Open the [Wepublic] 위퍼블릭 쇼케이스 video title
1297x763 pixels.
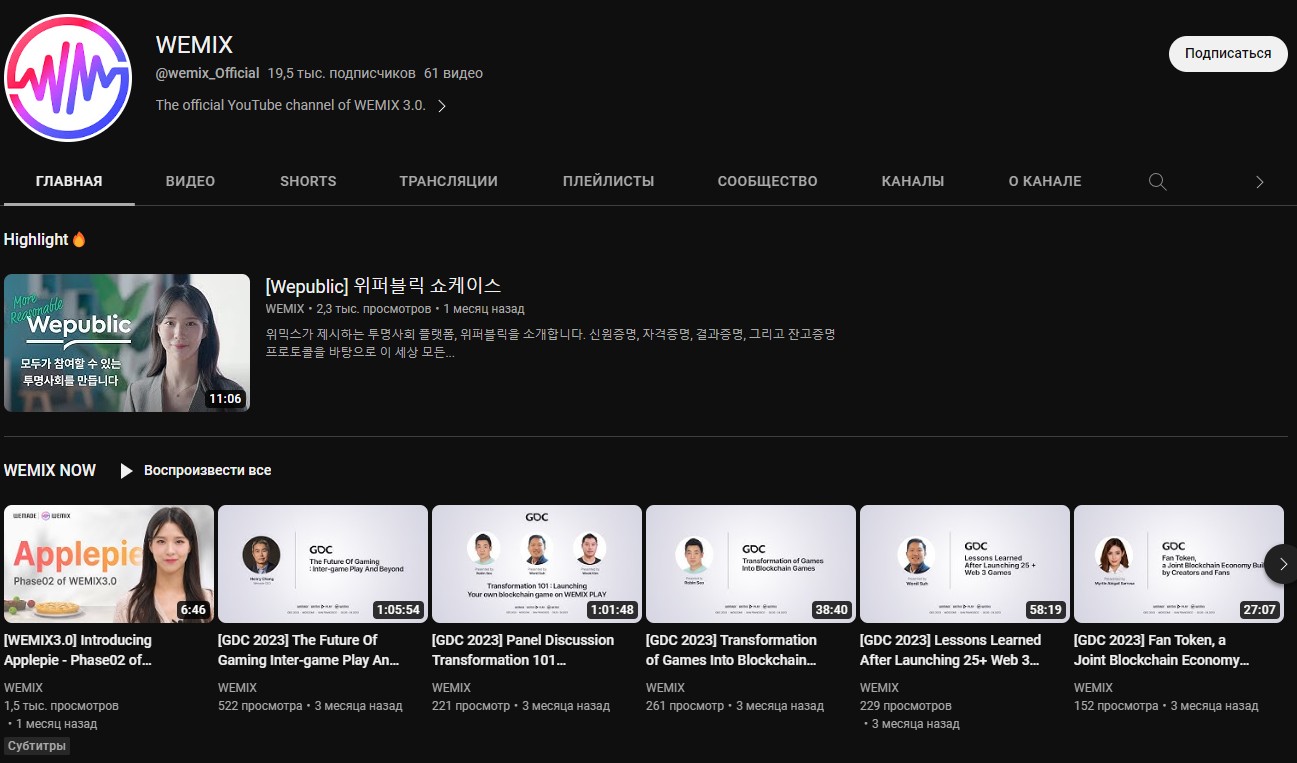coord(383,286)
